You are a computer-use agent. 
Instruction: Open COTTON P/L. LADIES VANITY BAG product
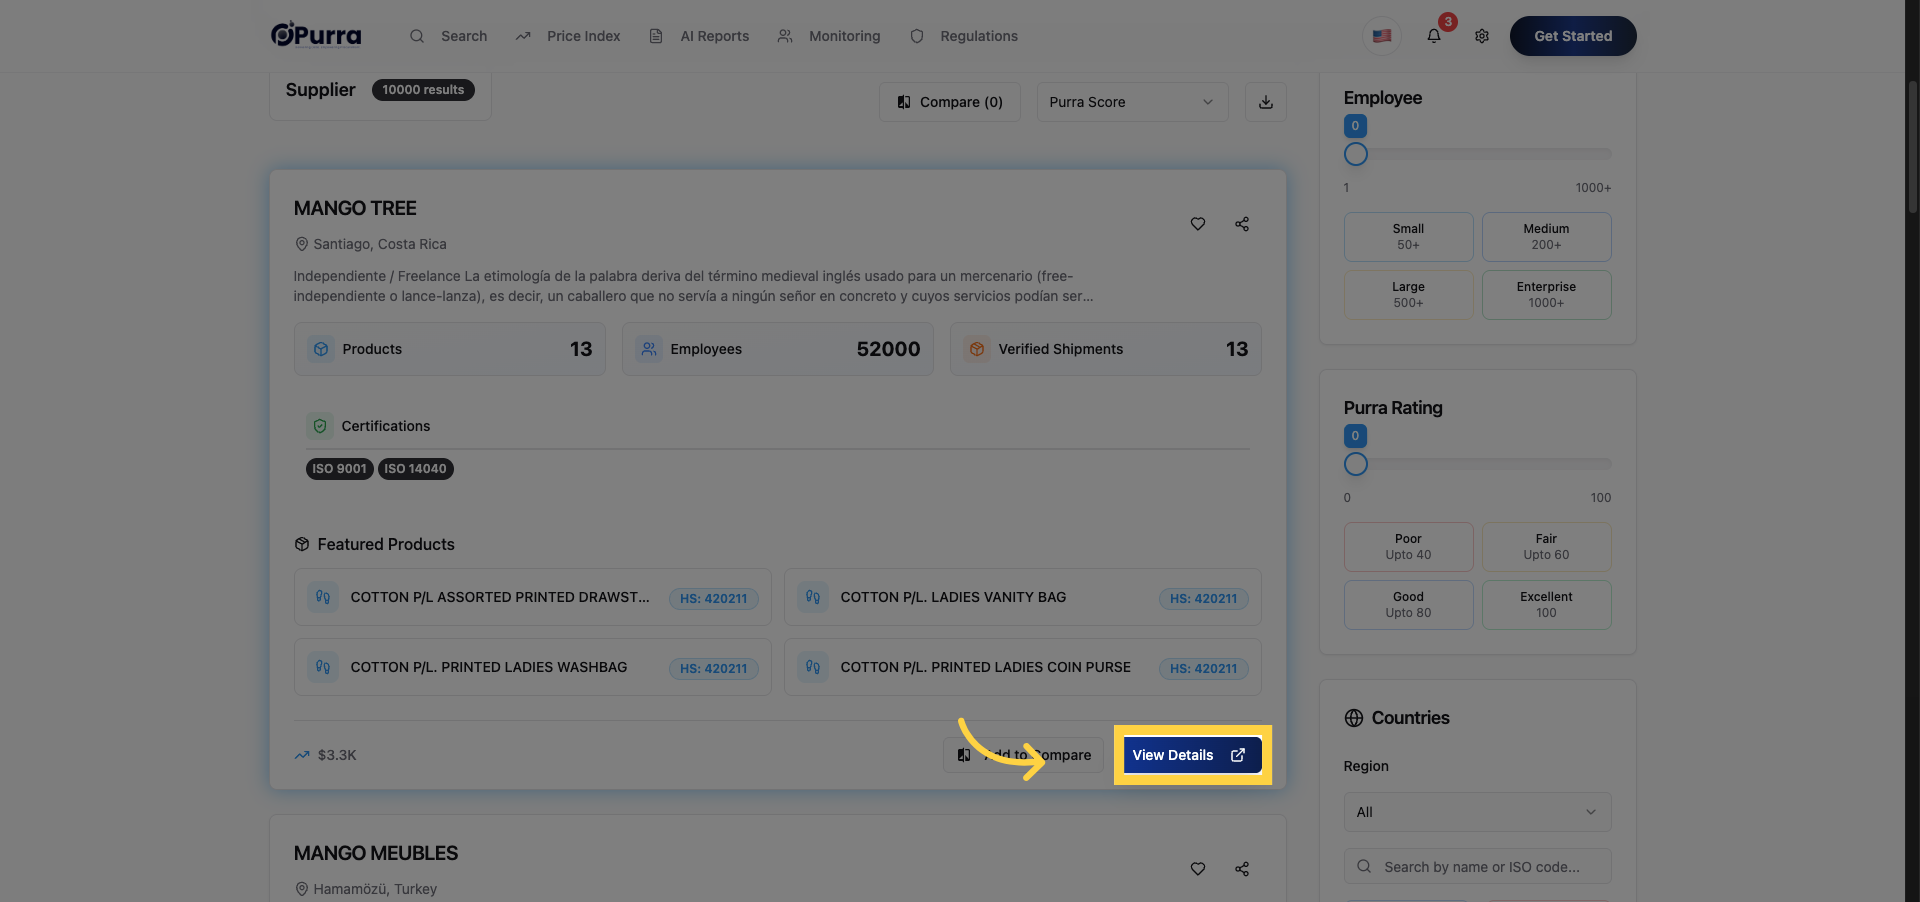click(x=1023, y=597)
